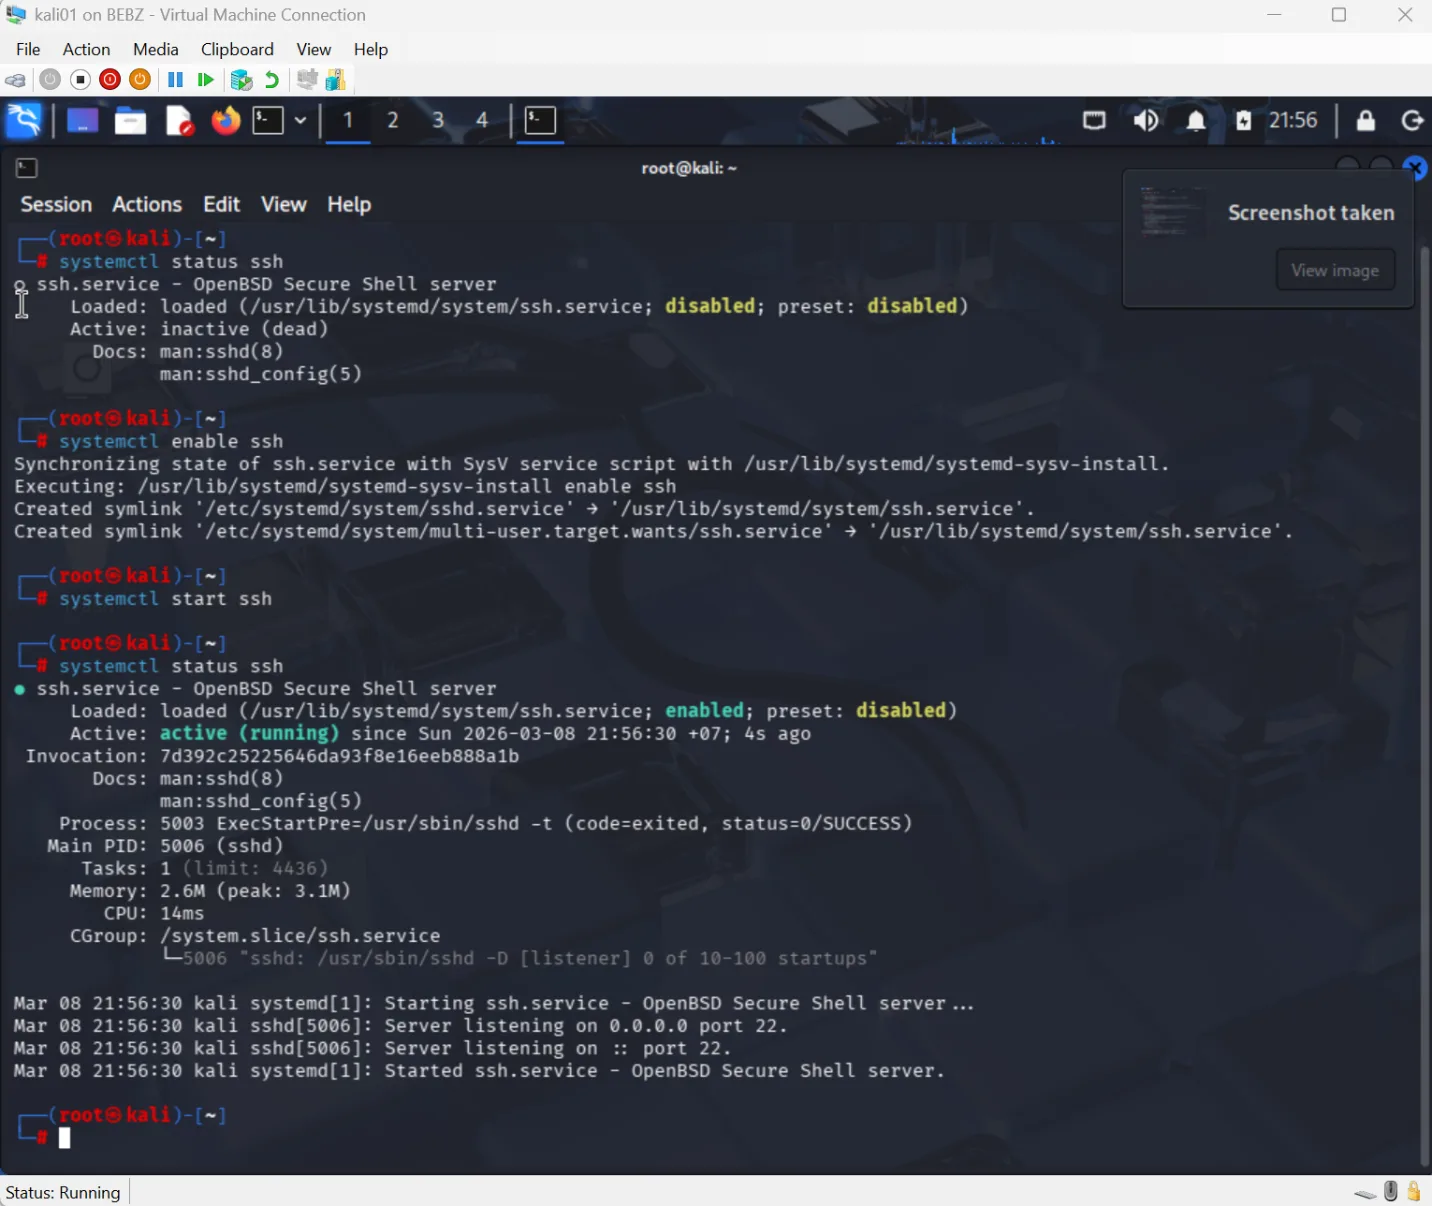This screenshot has height=1206, width=1432.
Task: Open the text editor icon in panel
Action: tap(179, 120)
